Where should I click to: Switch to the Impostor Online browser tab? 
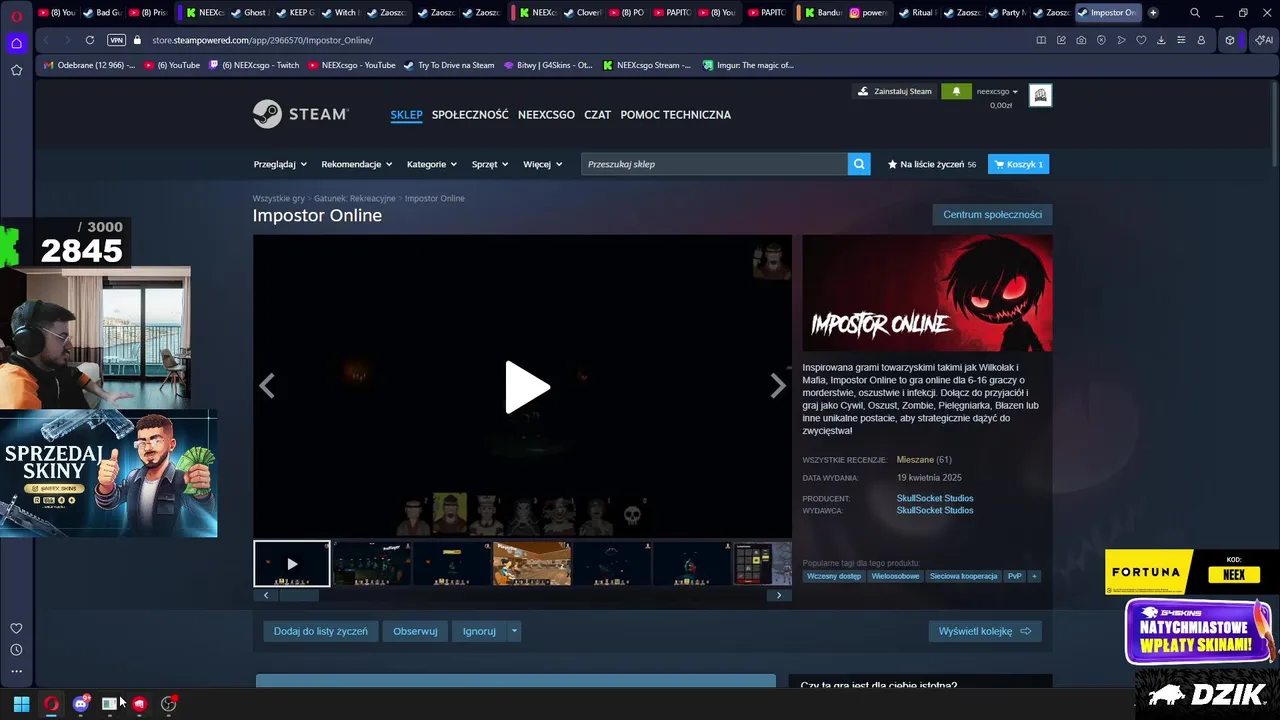(1107, 13)
